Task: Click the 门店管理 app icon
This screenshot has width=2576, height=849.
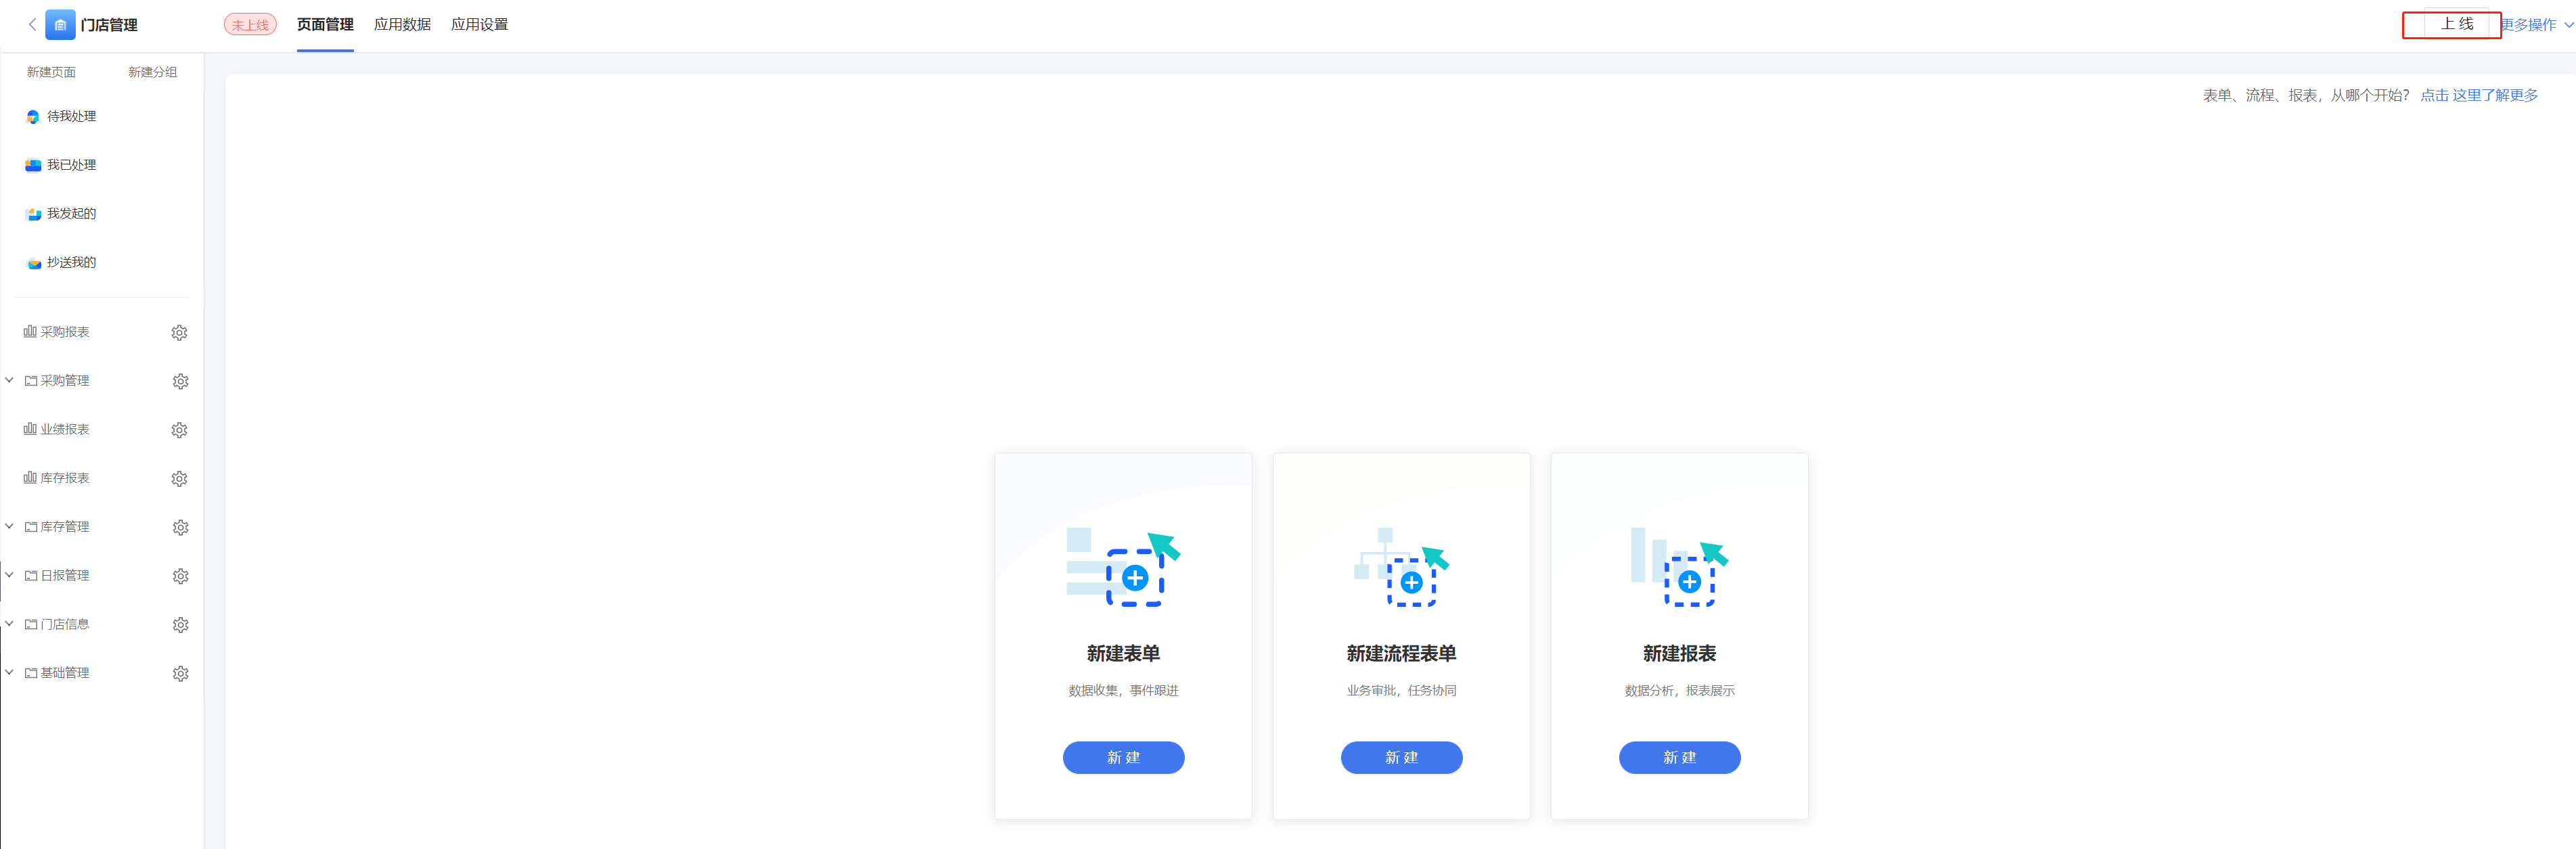Action: pos(60,24)
